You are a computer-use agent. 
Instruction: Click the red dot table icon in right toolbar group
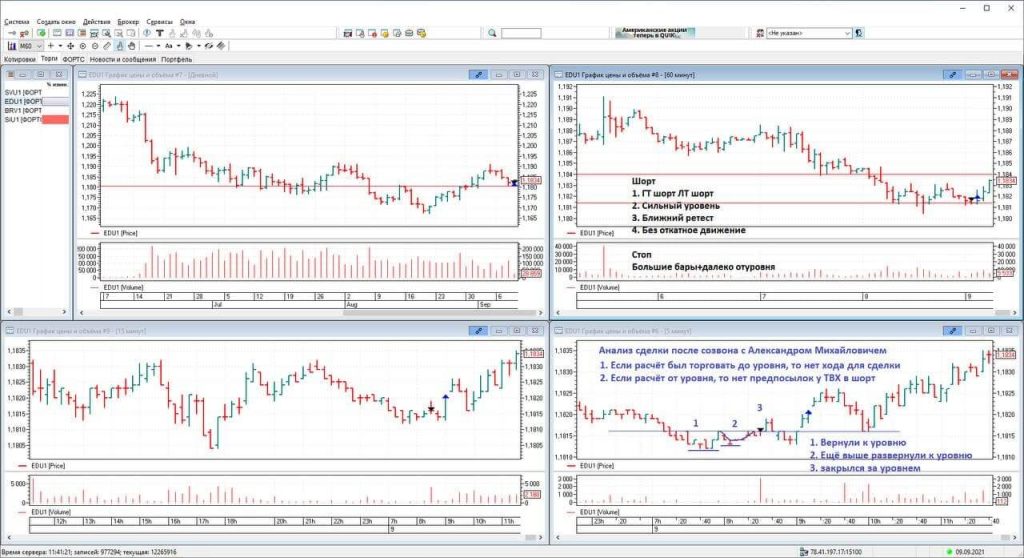(372, 33)
